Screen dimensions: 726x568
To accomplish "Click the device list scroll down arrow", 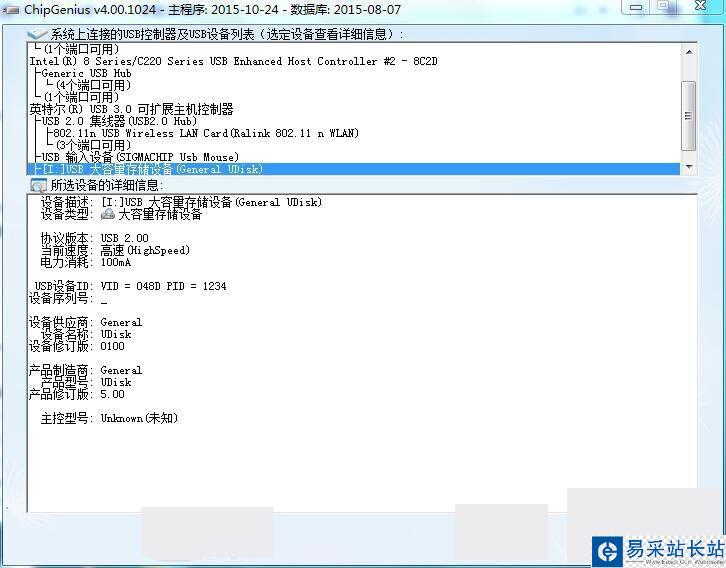I will click(689, 167).
